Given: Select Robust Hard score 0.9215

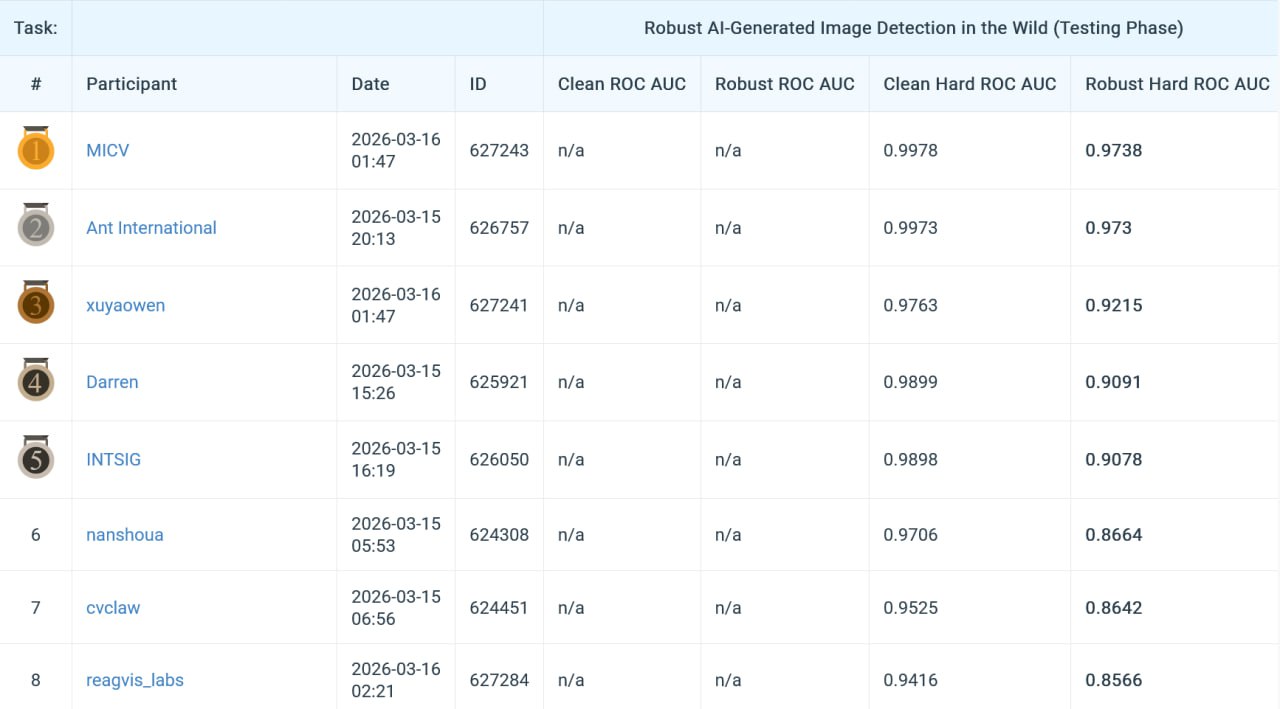Looking at the screenshot, I should [x=1114, y=305].
